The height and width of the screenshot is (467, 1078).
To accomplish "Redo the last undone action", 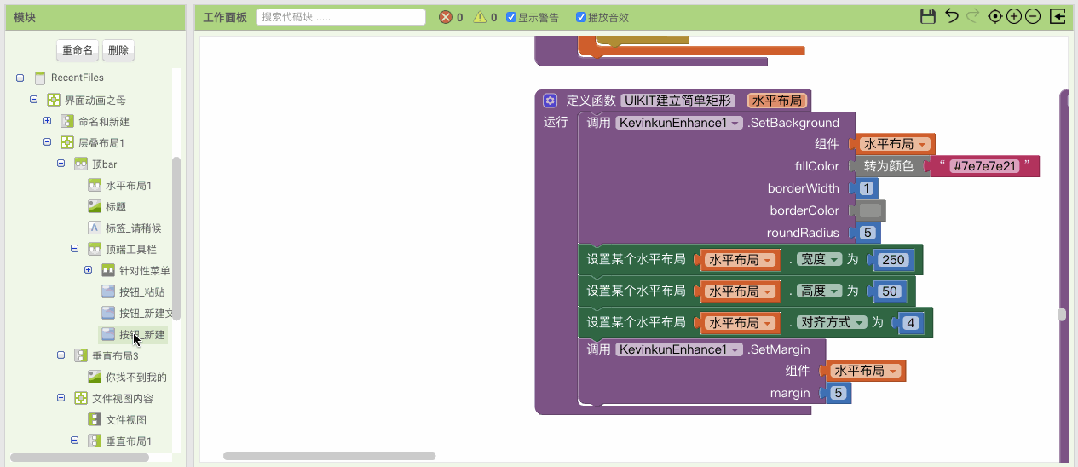I will (972, 17).
